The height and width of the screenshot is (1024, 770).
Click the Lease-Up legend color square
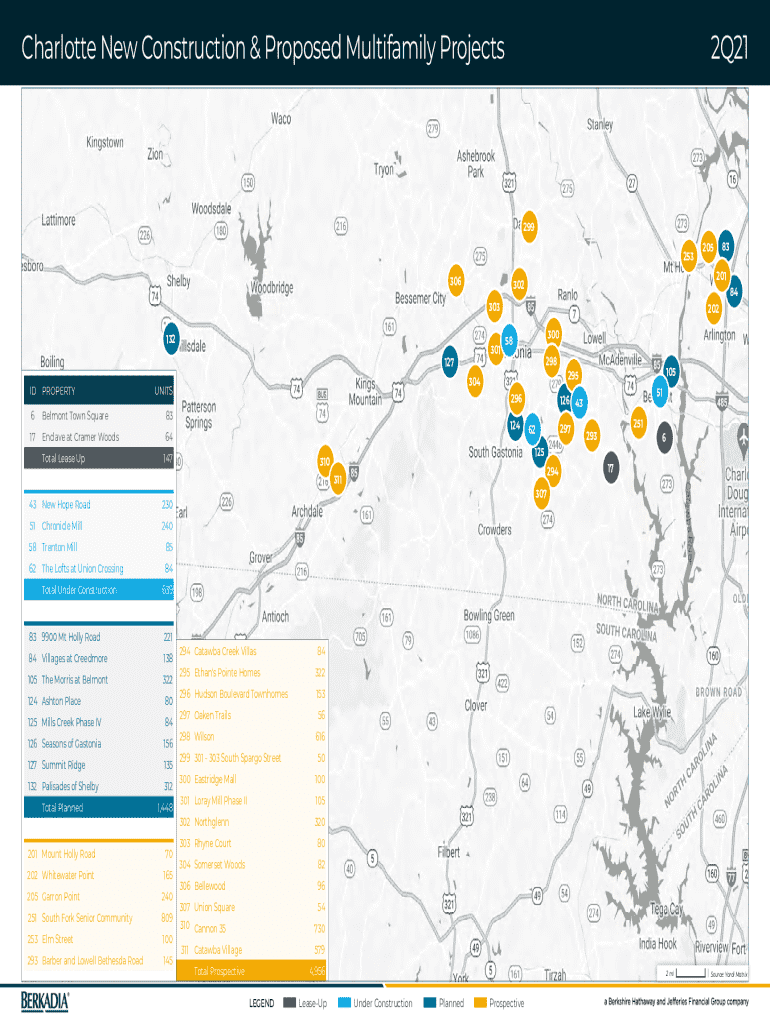pos(289,1003)
